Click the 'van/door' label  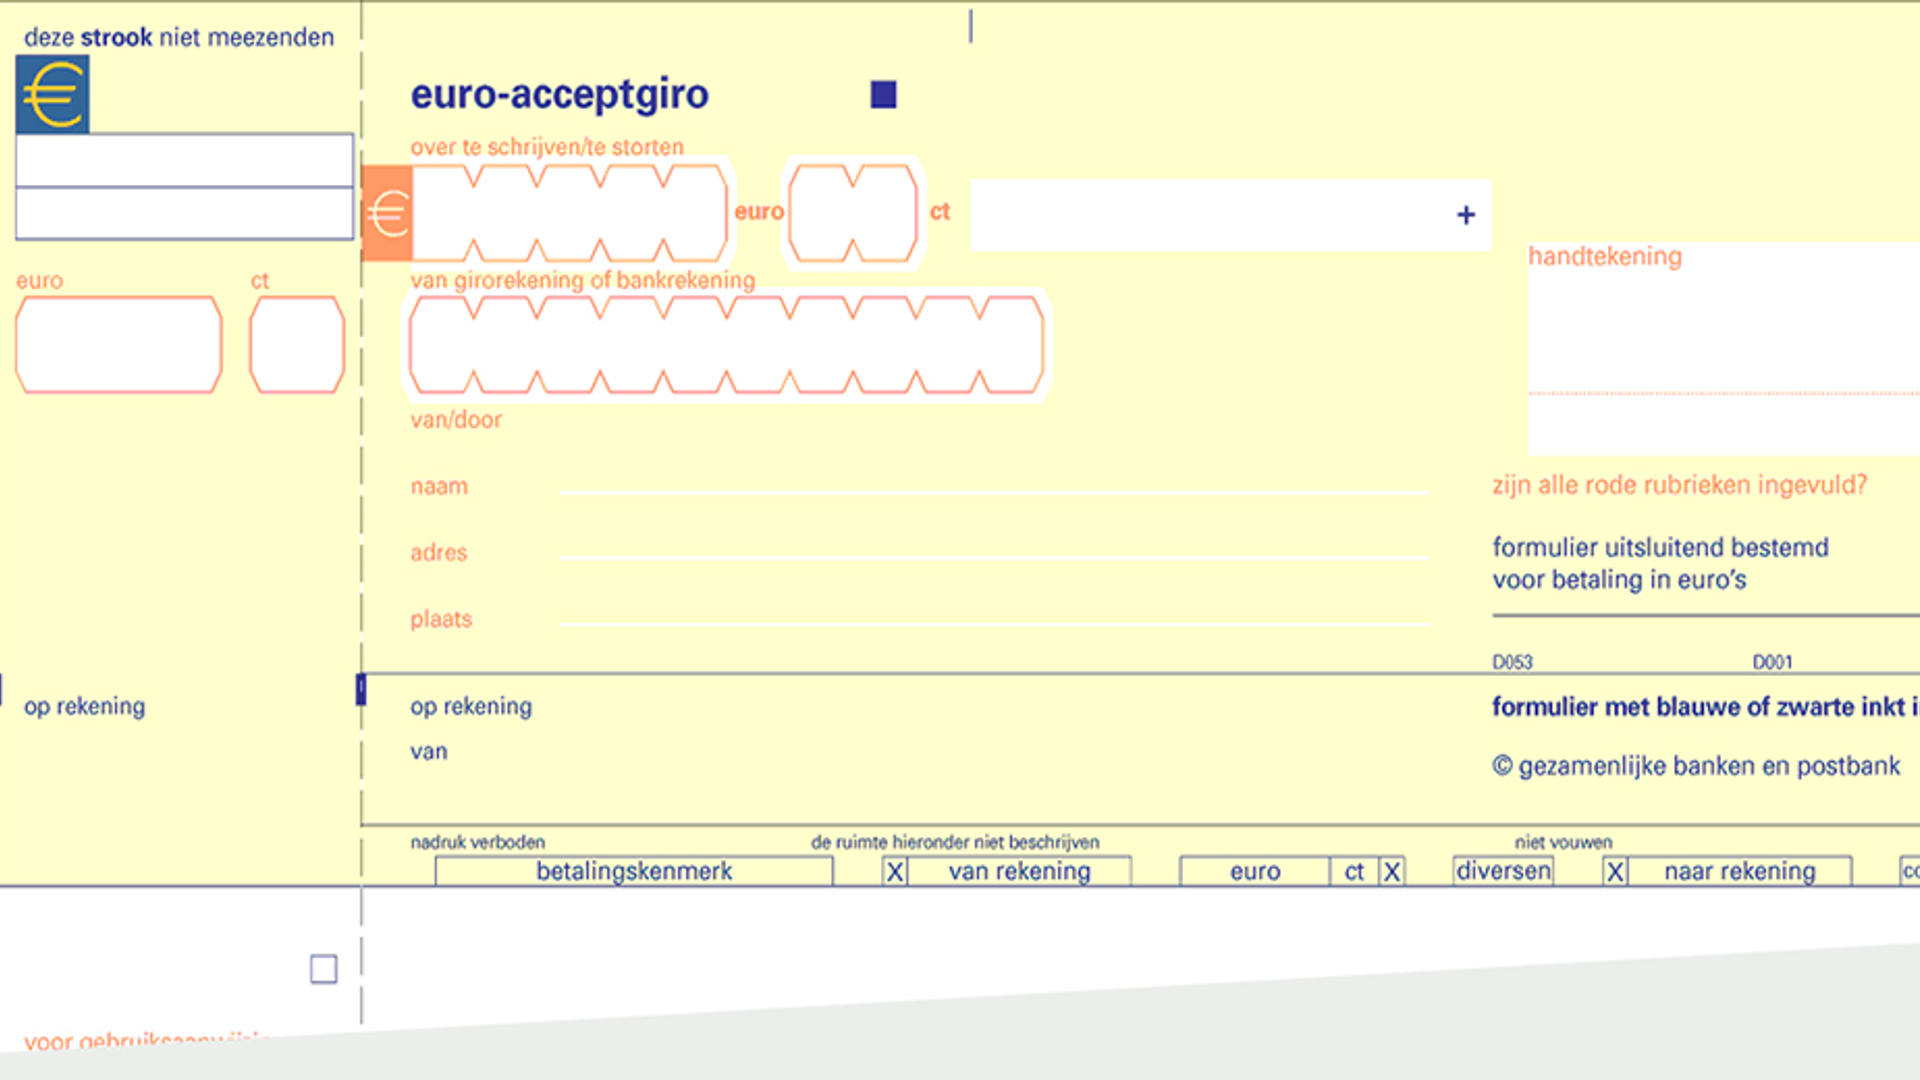click(x=456, y=420)
